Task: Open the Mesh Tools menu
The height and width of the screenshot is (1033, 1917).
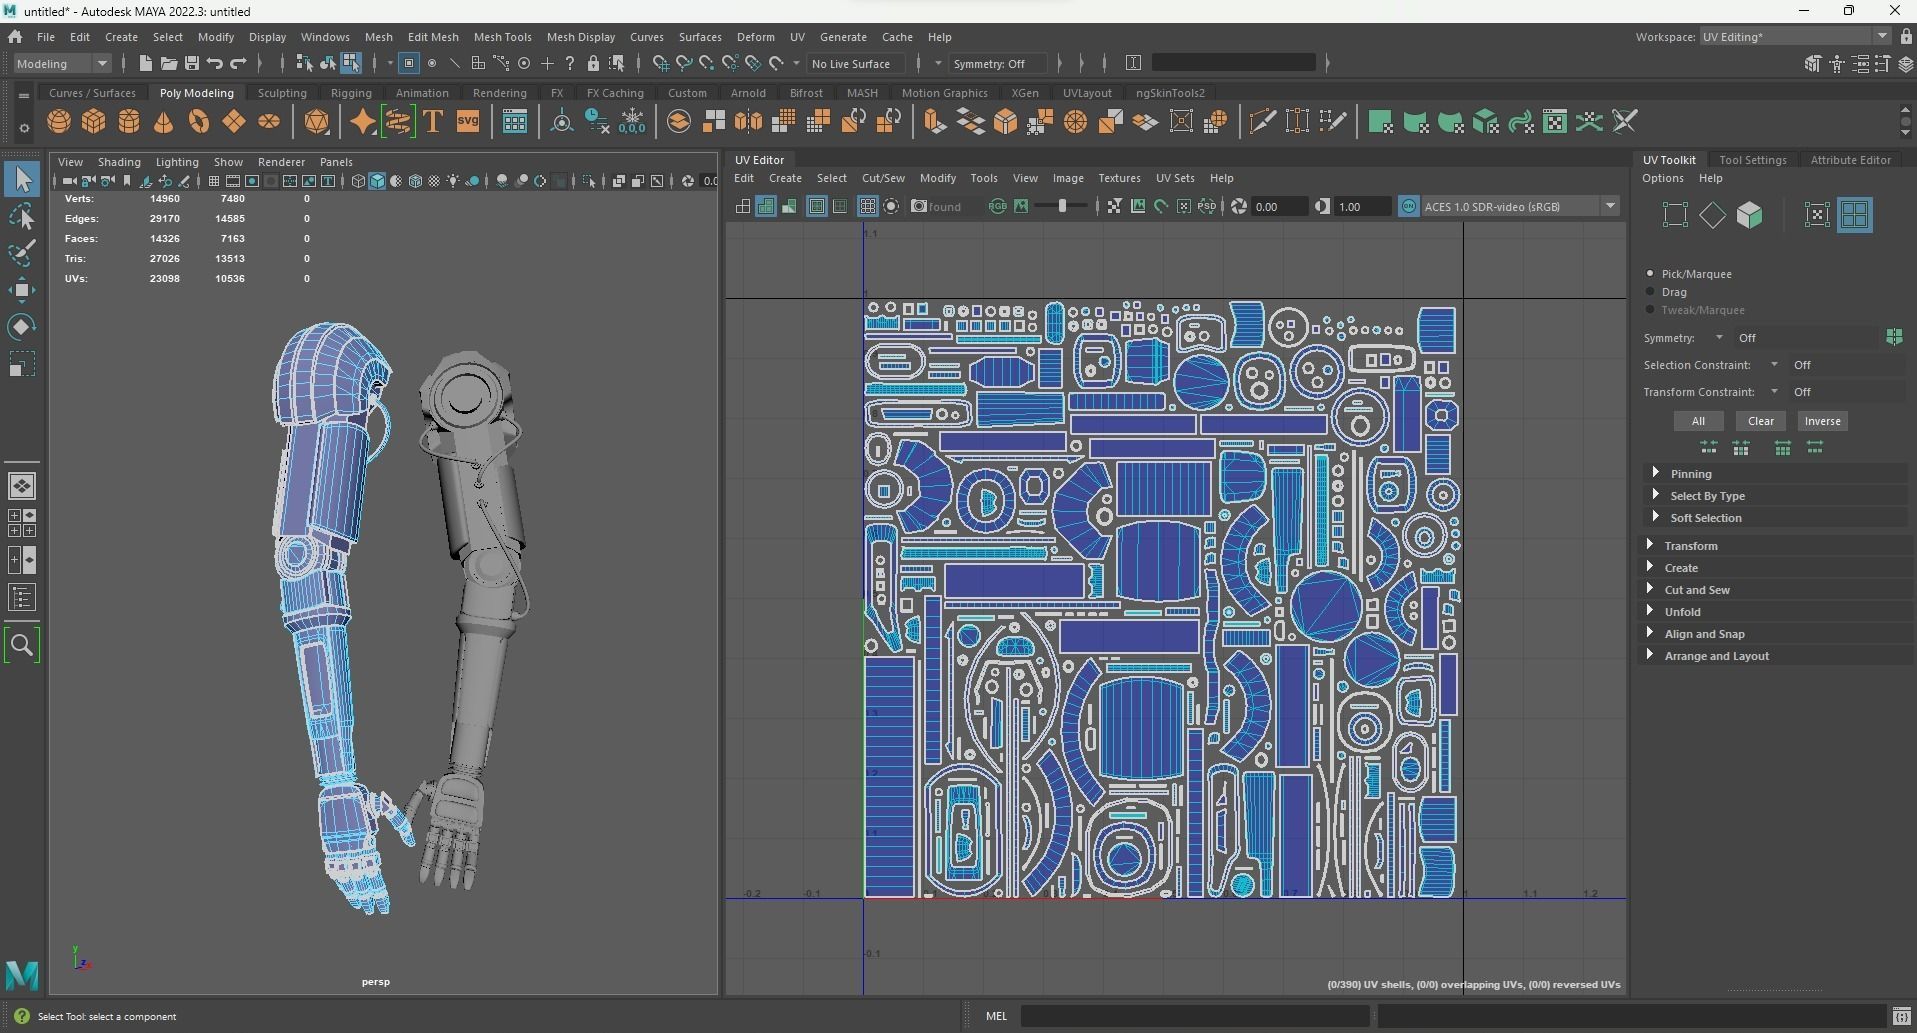Action: click(x=502, y=37)
